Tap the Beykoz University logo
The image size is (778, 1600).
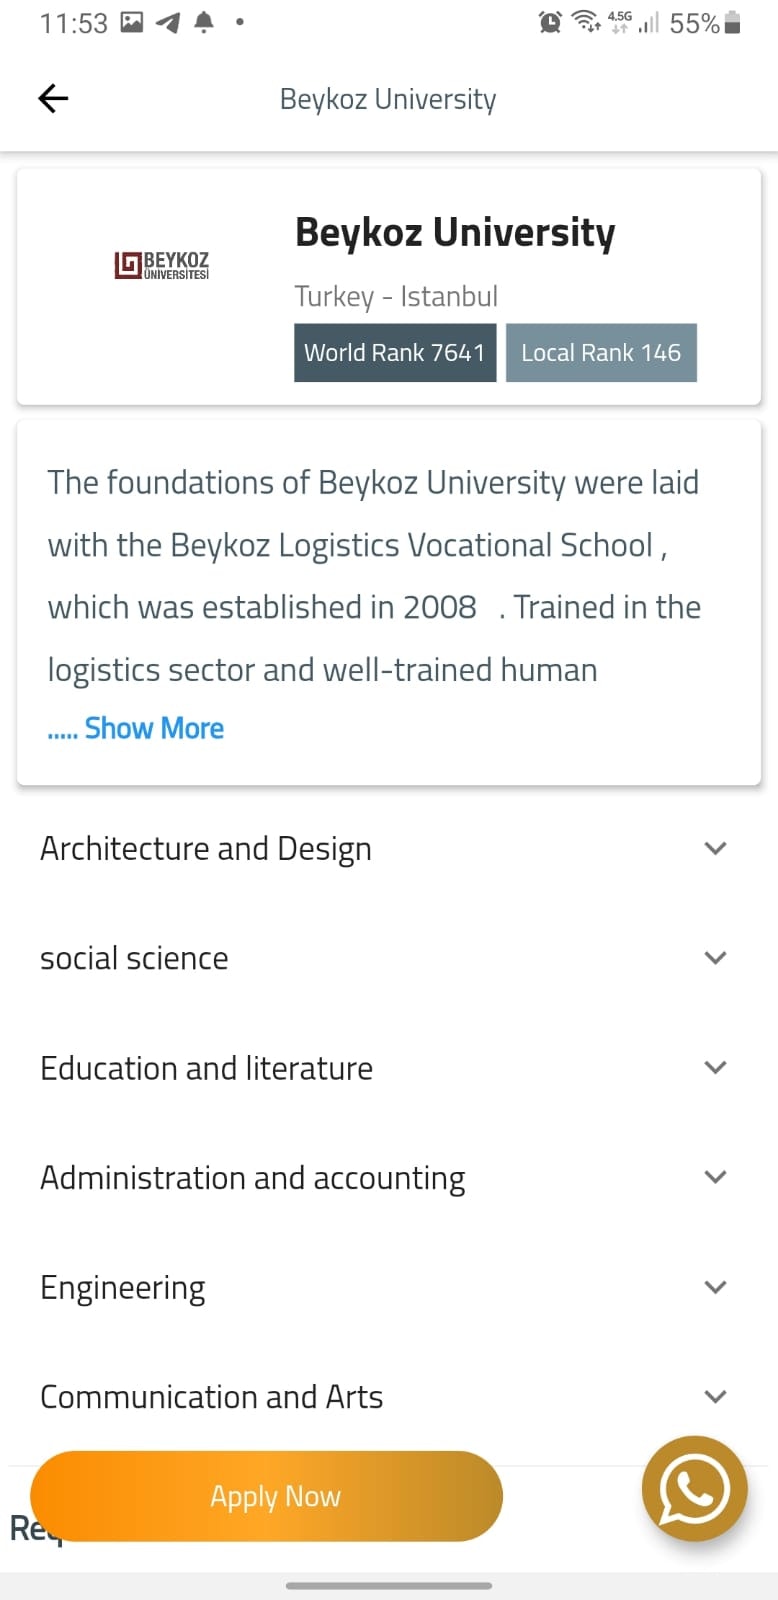point(162,265)
